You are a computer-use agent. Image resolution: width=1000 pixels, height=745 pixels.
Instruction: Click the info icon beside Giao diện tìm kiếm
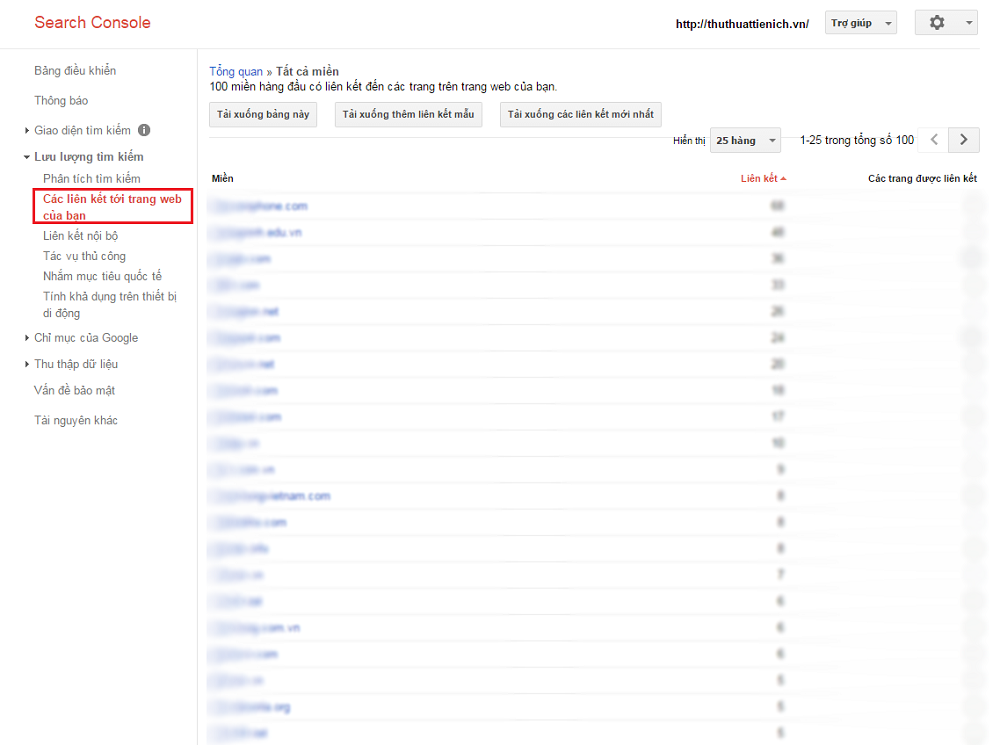tap(144, 130)
